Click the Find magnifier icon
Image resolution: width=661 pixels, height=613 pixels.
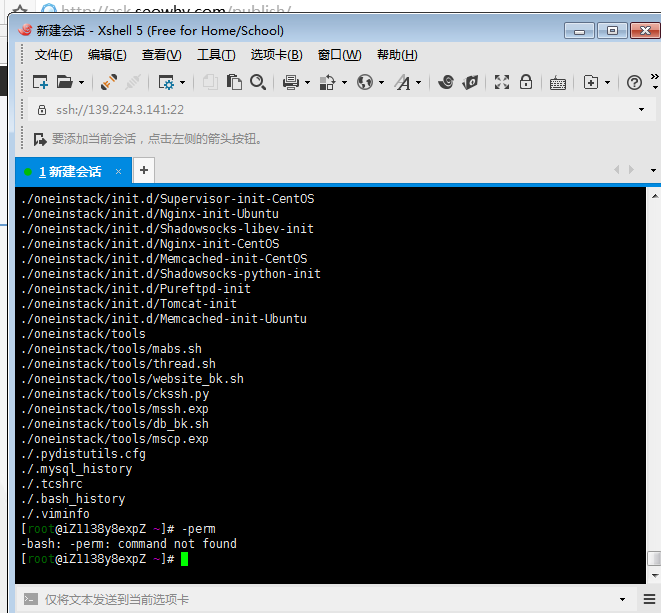[258, 82]
